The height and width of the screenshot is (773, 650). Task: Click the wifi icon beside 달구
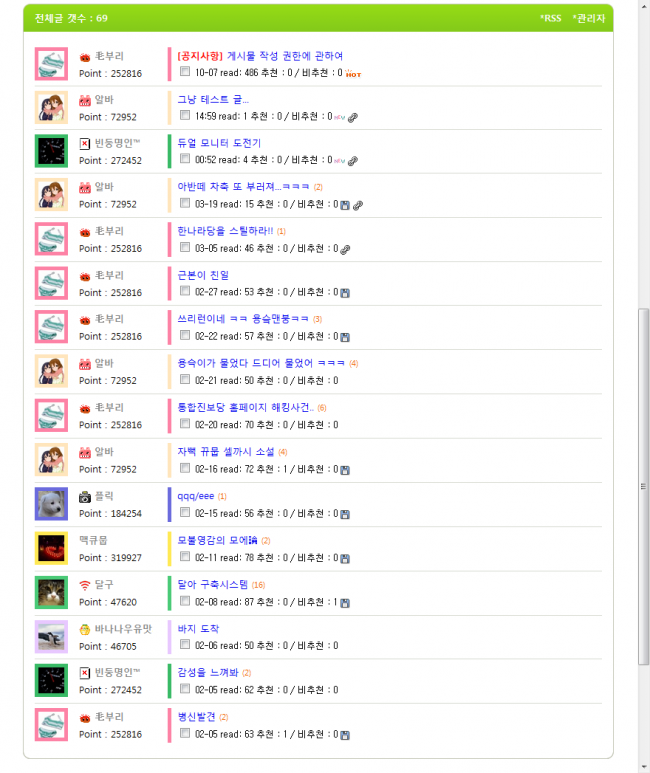click(x=85, y=585)
